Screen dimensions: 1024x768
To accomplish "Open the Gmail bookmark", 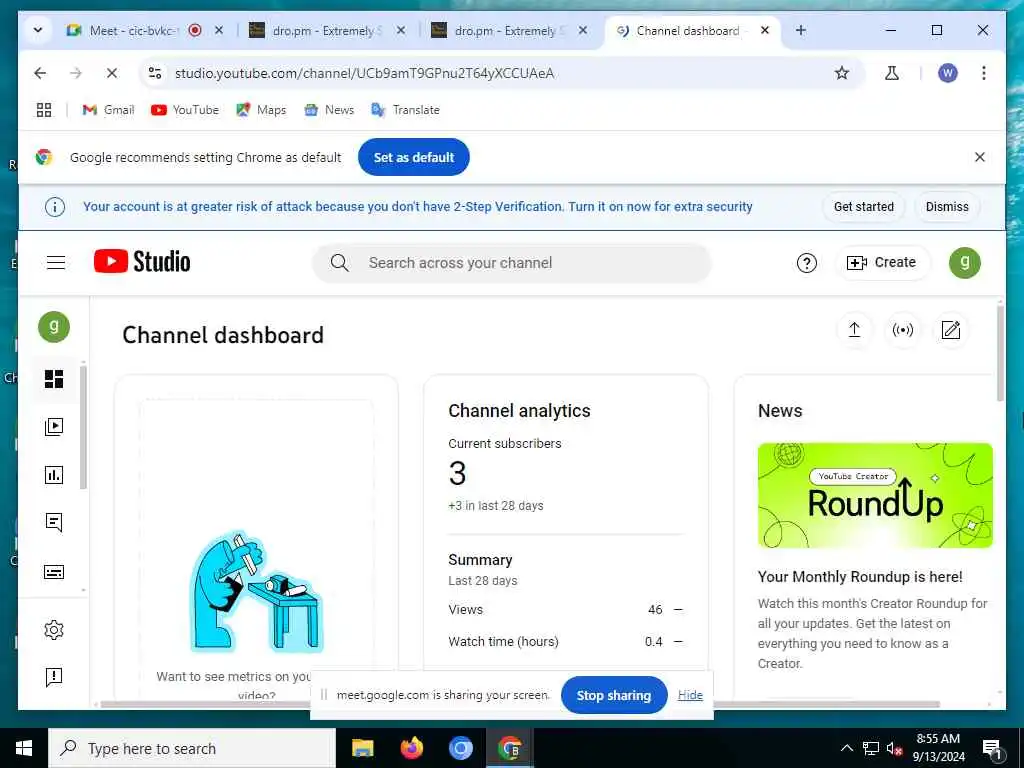I will coord(108,110).
